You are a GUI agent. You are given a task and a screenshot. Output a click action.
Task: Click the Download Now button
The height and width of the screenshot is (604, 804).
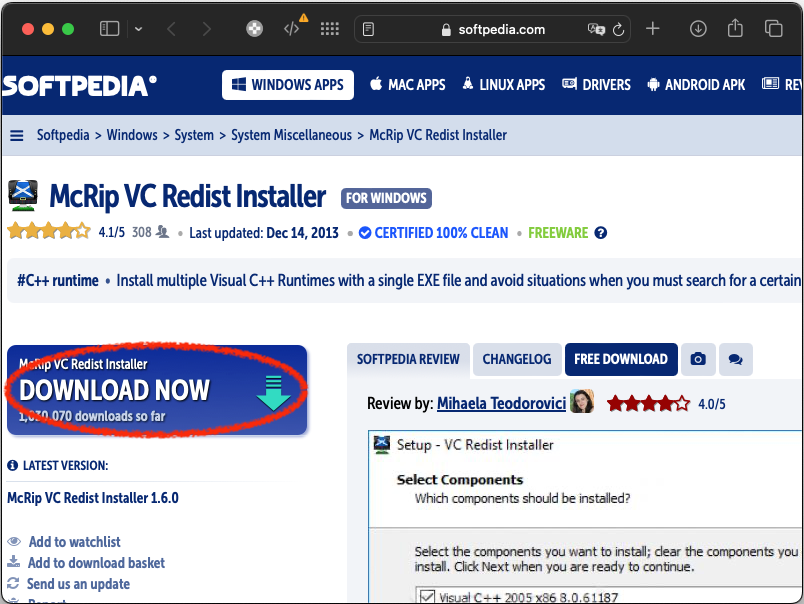157,390
